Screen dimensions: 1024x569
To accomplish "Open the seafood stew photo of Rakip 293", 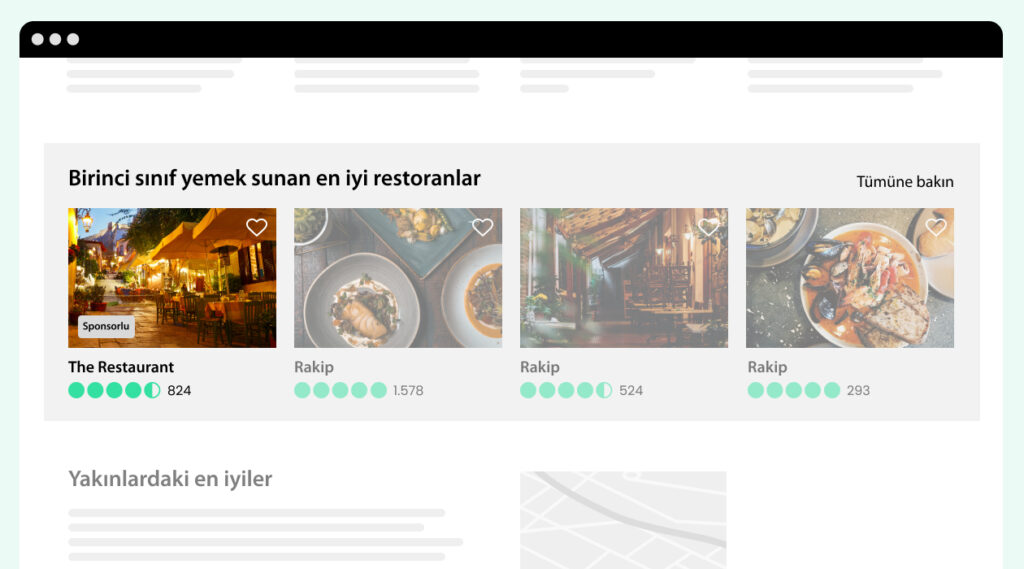I will pos(850,278).
